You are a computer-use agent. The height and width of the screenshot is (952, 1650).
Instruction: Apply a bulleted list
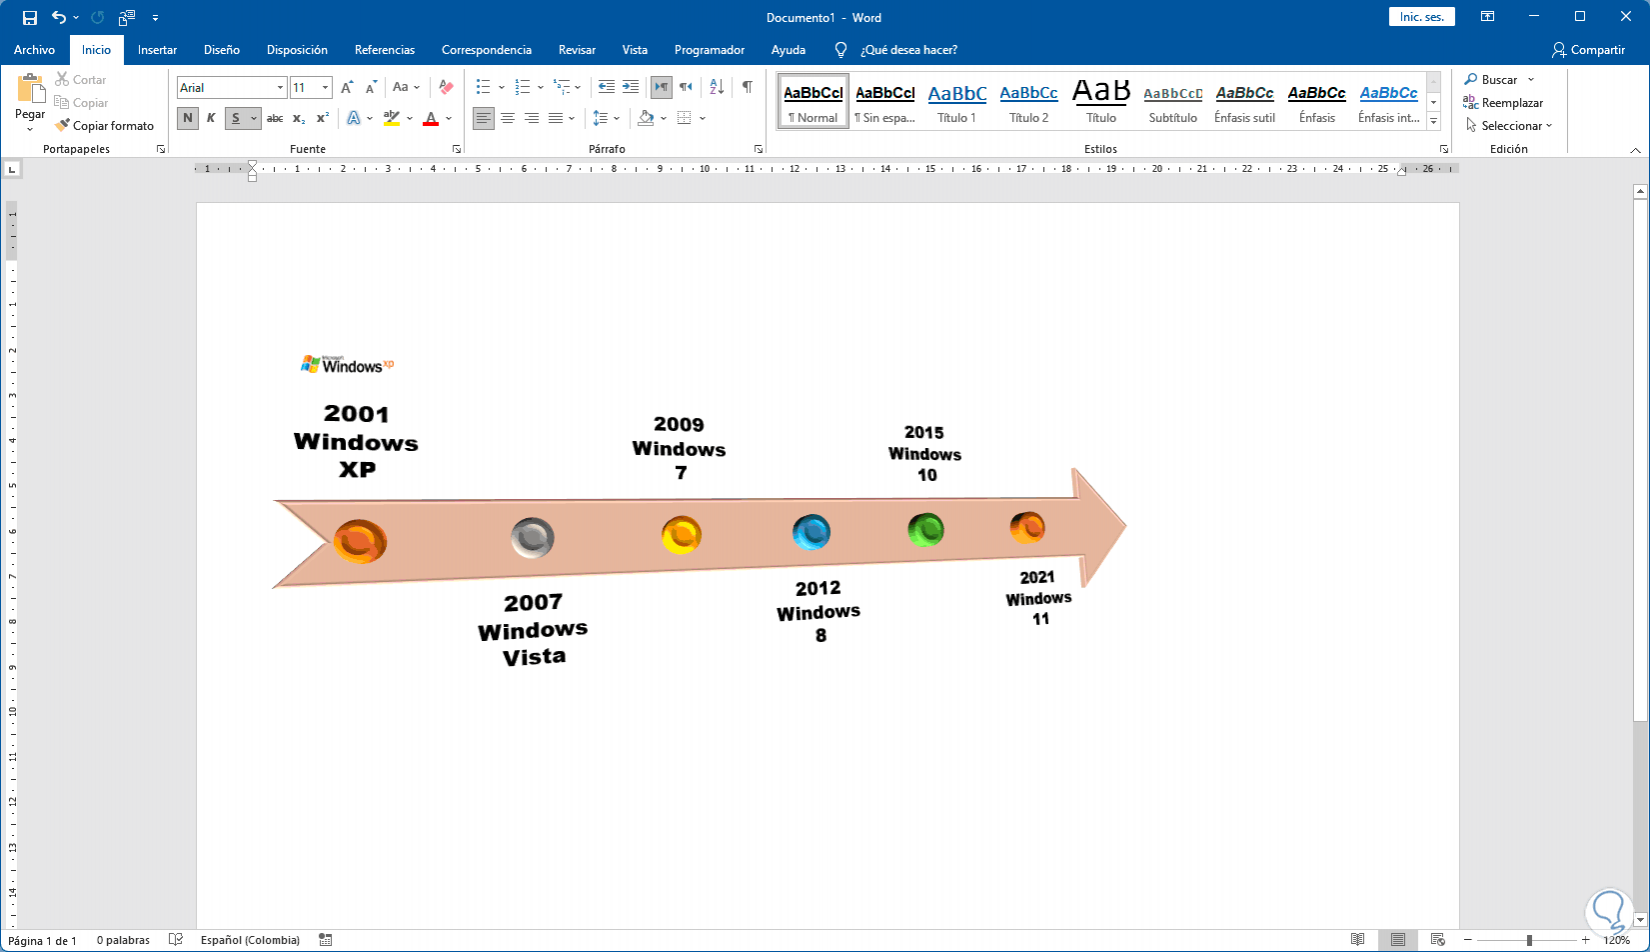(x=484, y=88)
